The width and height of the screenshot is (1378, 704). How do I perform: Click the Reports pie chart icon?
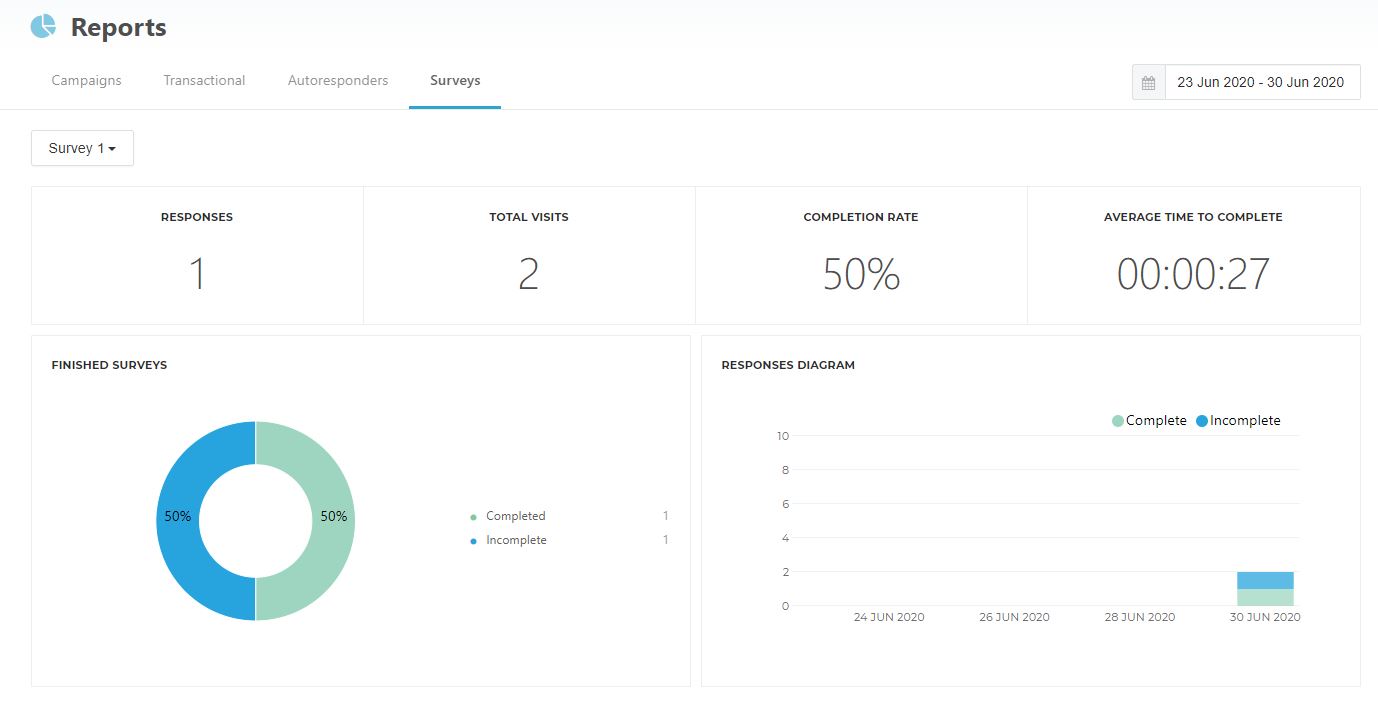pyautogui.click(x=43, y=27)
